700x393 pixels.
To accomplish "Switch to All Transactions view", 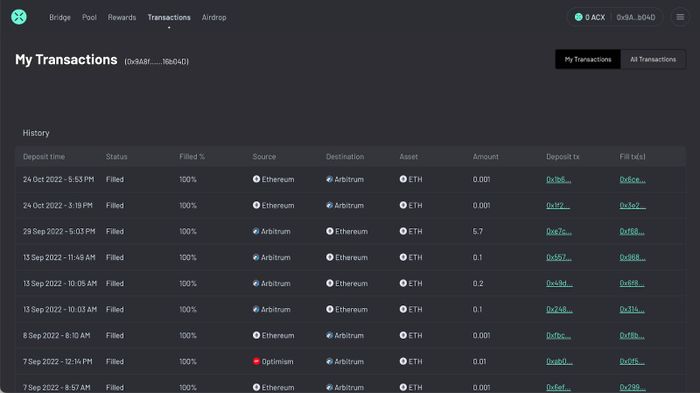I will coord(653,59).
